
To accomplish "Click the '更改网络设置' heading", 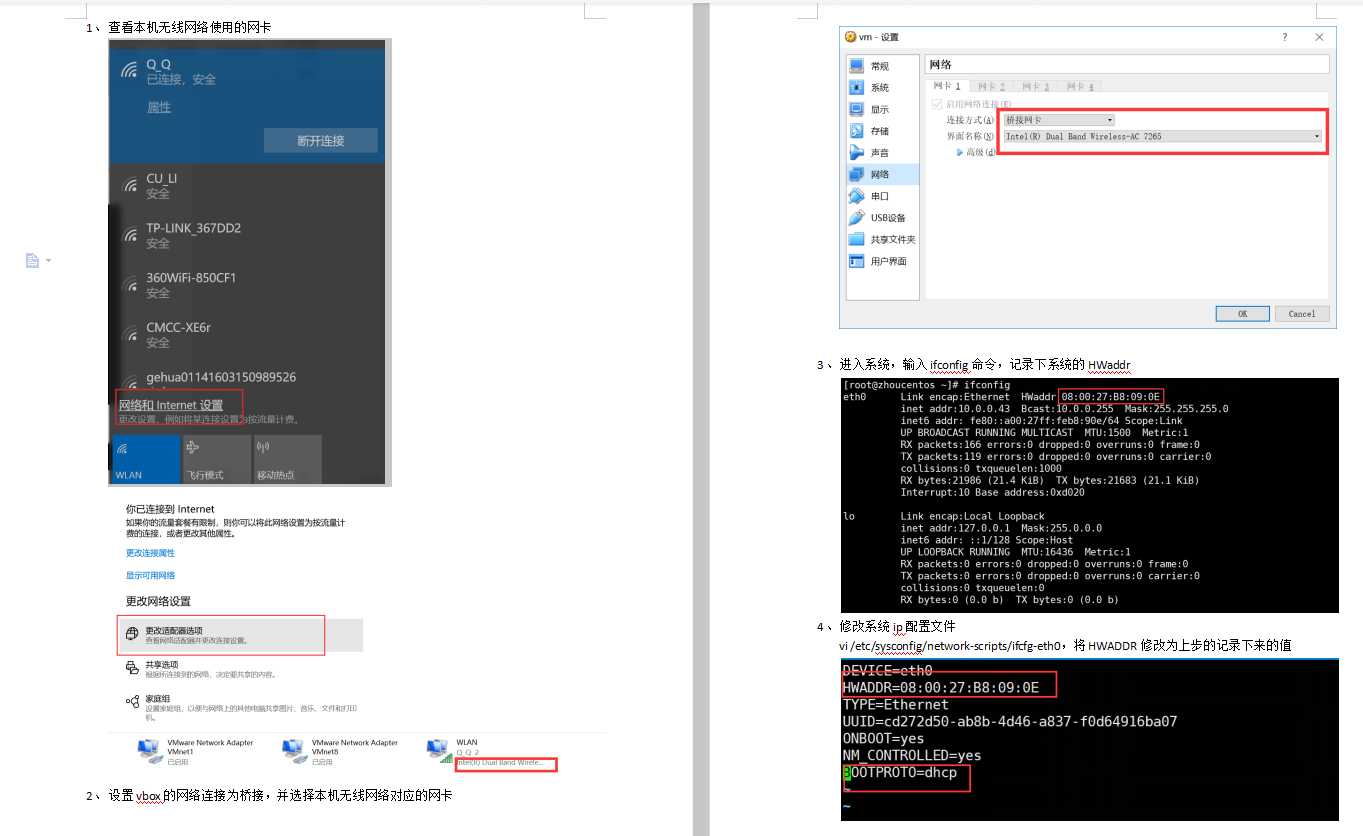I will [158, 601].
